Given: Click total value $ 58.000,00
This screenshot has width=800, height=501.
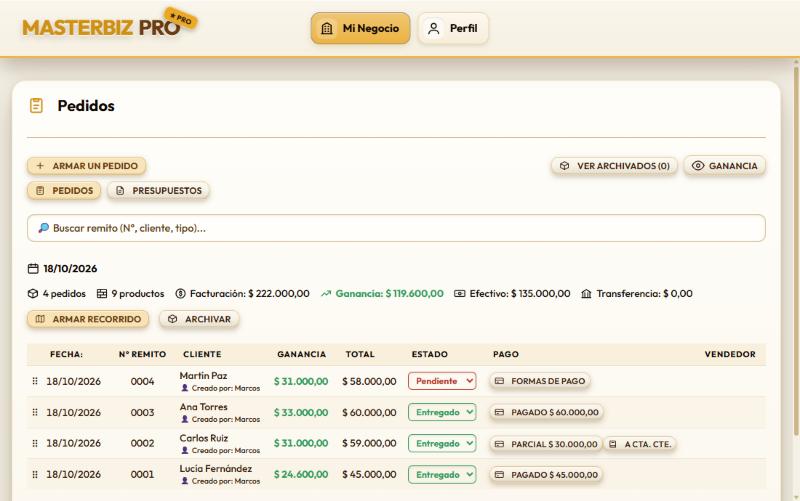Looking at the screenshot, I should pyautogui.click(x=369, y=381).
